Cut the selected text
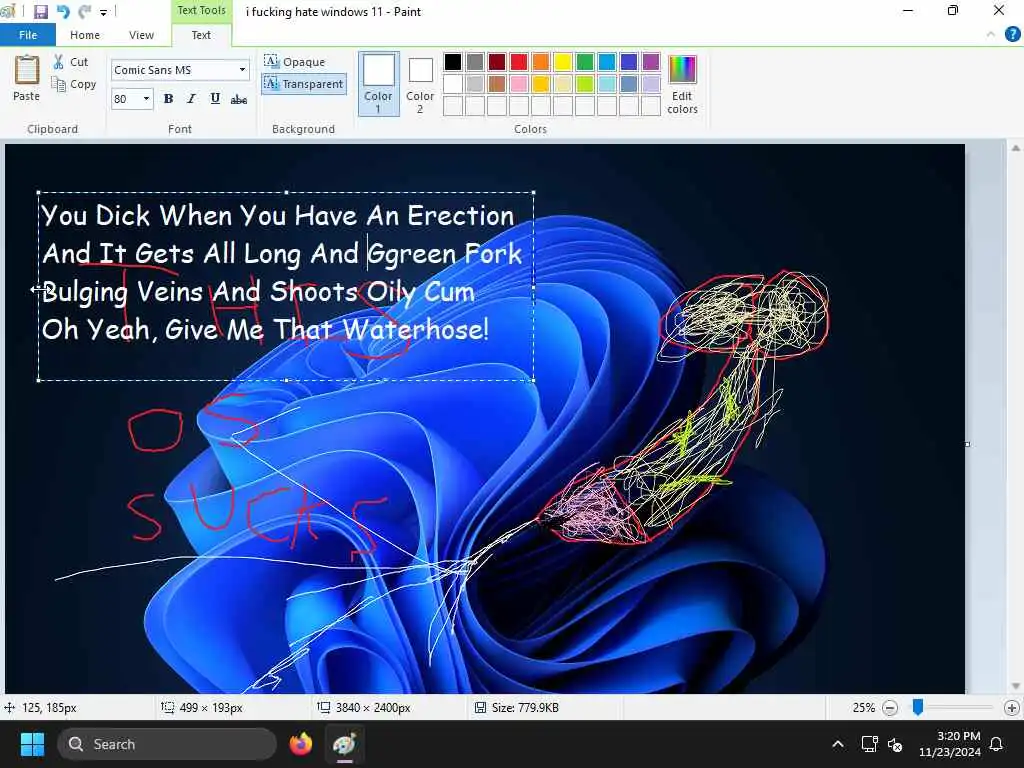 click(x=71, y=62)
